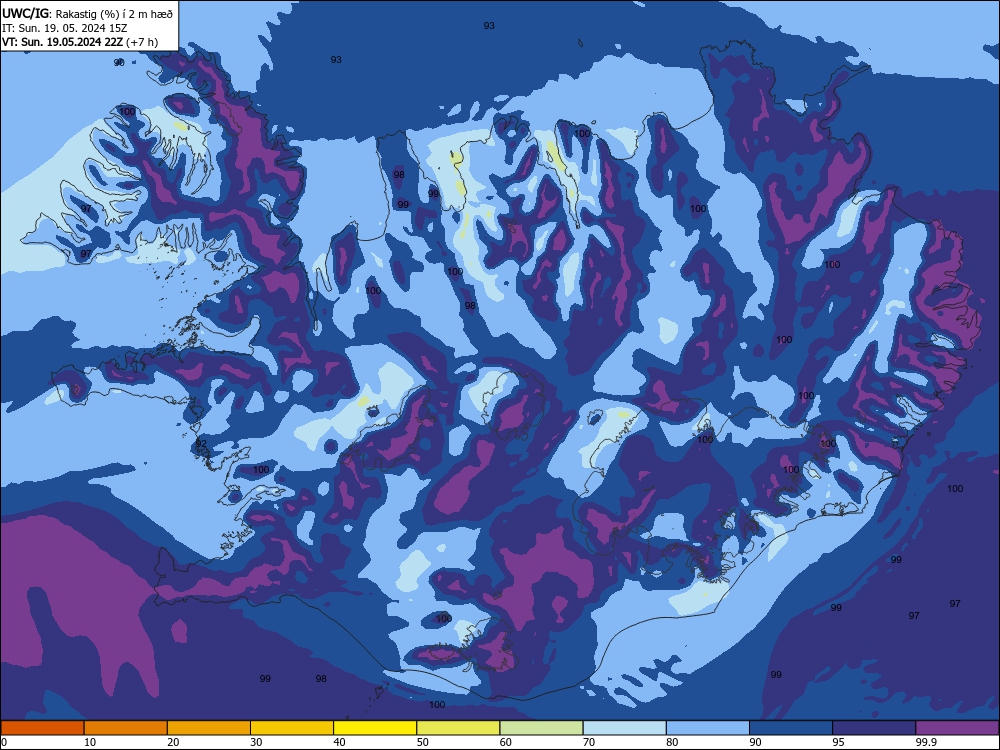Select the purple above-99.9 legend swatch

click(957, 728)
